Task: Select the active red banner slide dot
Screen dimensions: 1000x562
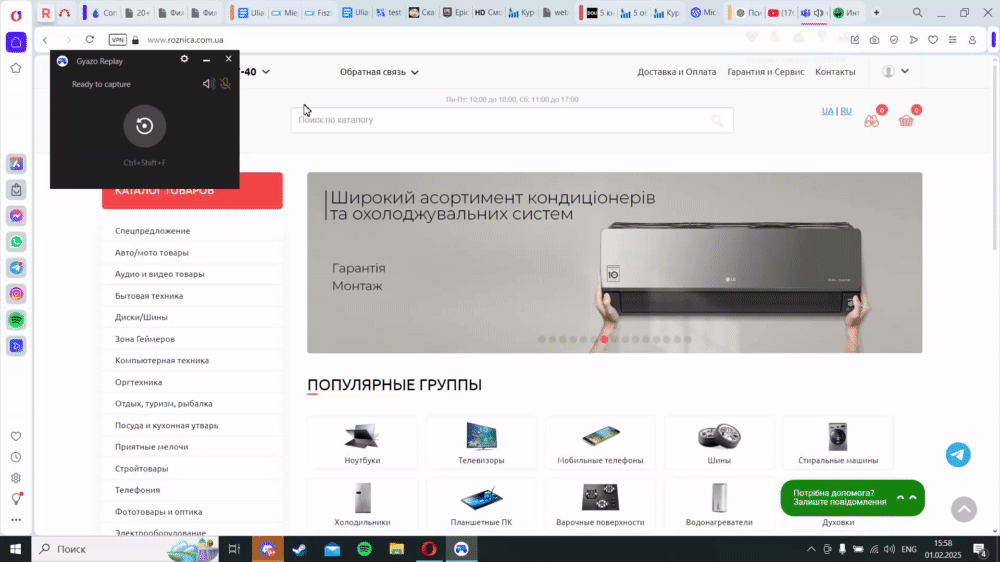Action: pos(604,339)
